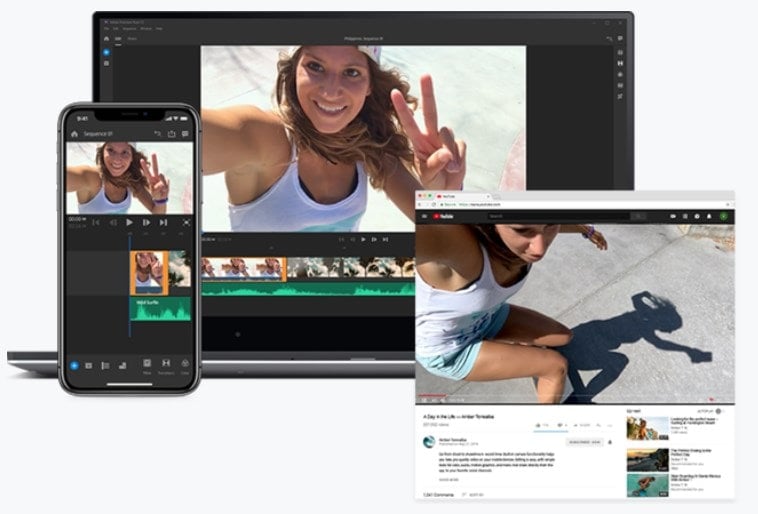Open the third Up next skateboarding video thumbnail
Viewport: 758px width, 514px height.
click(x=647, y=485)
